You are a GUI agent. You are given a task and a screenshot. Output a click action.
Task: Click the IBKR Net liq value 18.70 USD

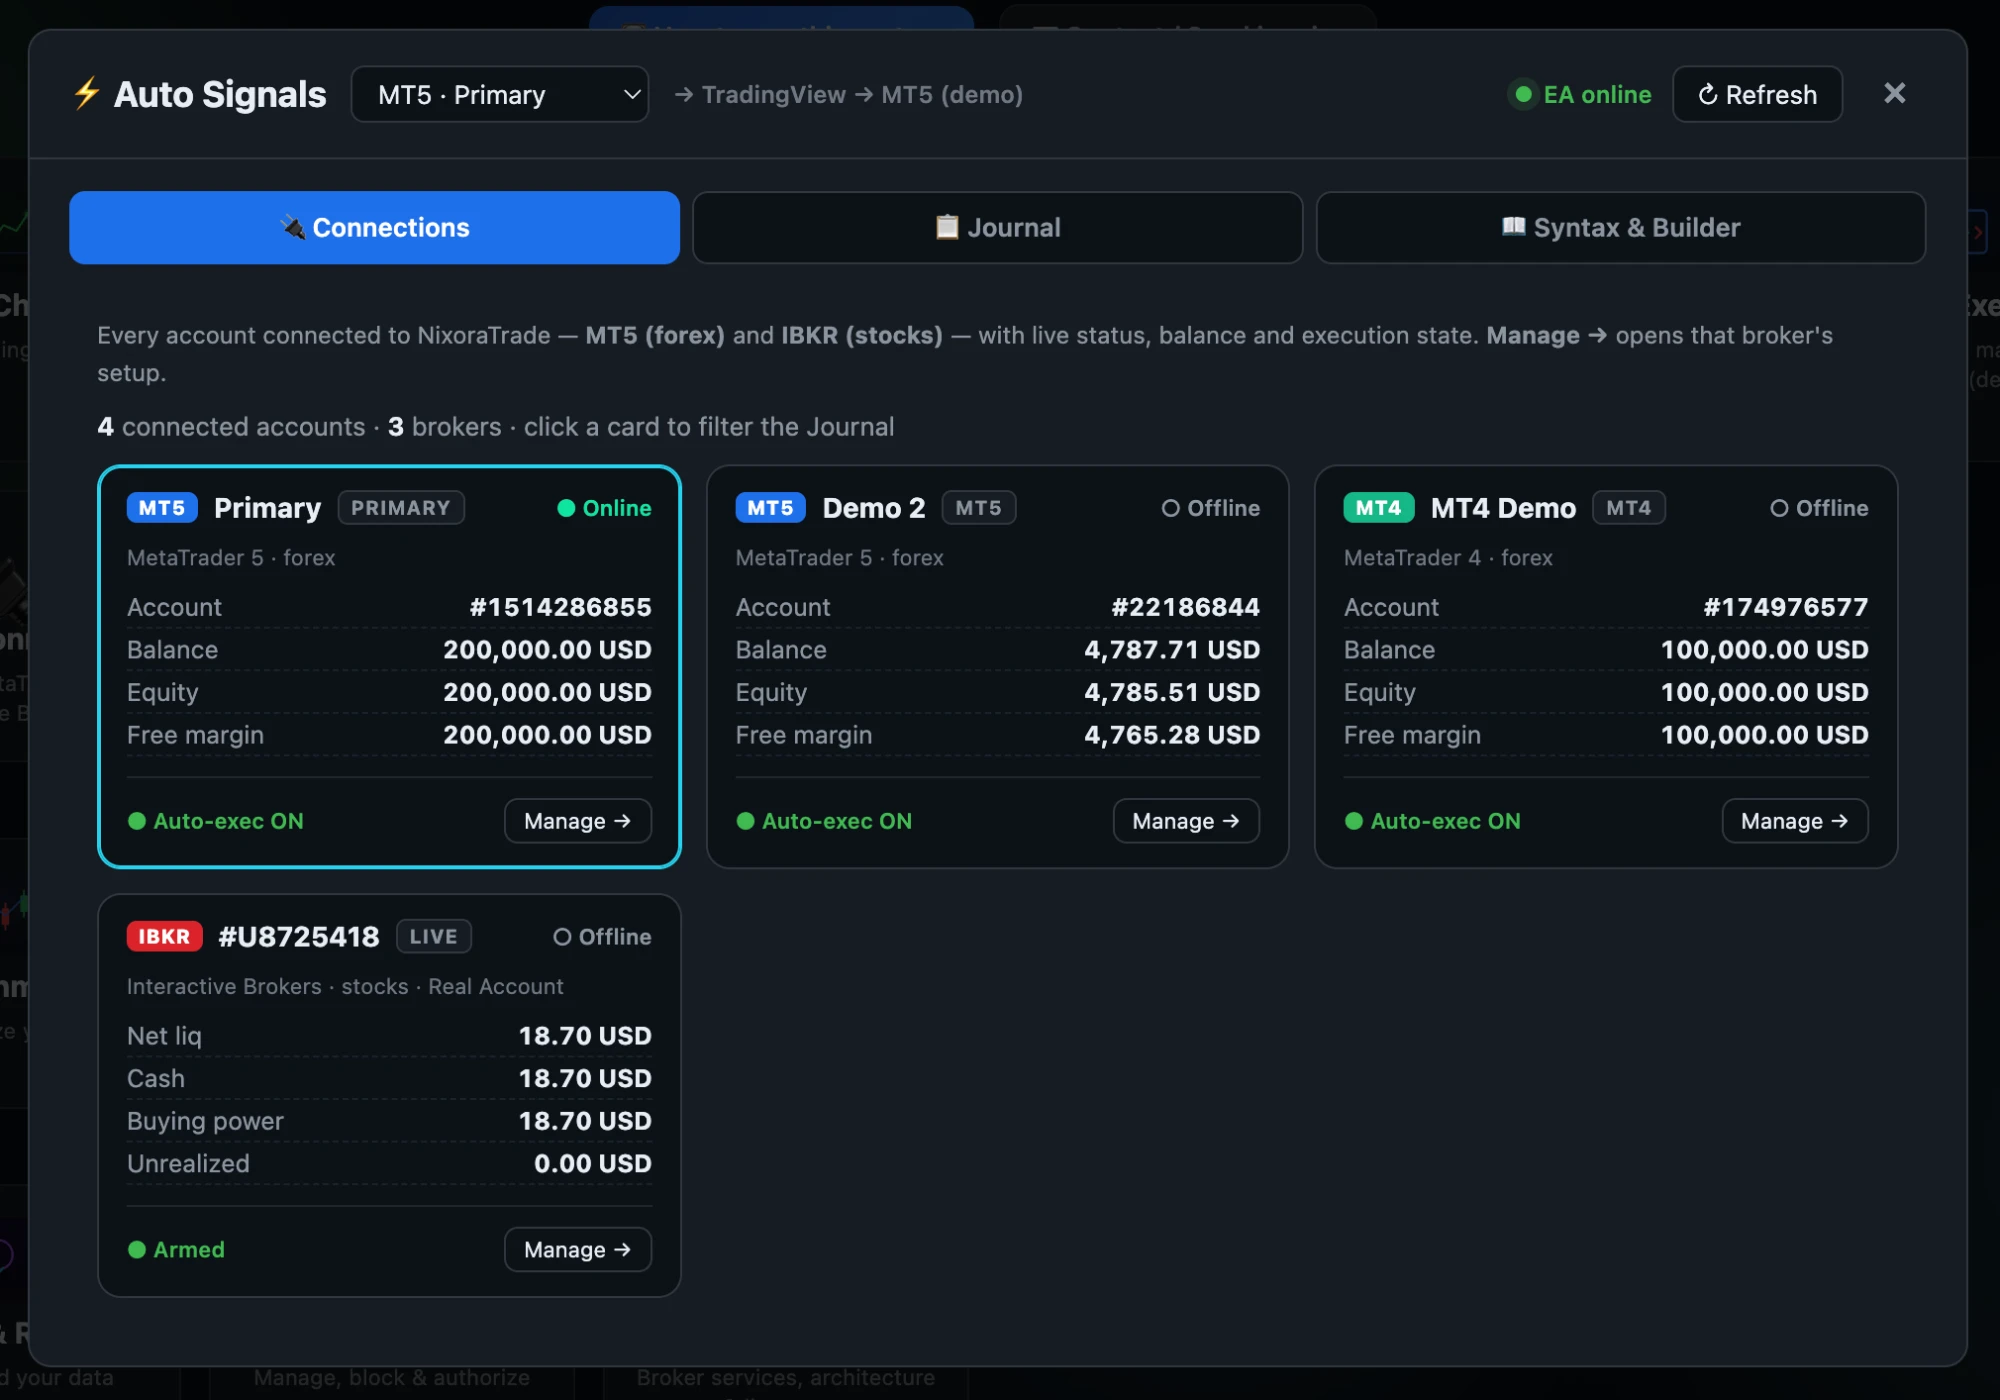click(x=585, y=1036)
